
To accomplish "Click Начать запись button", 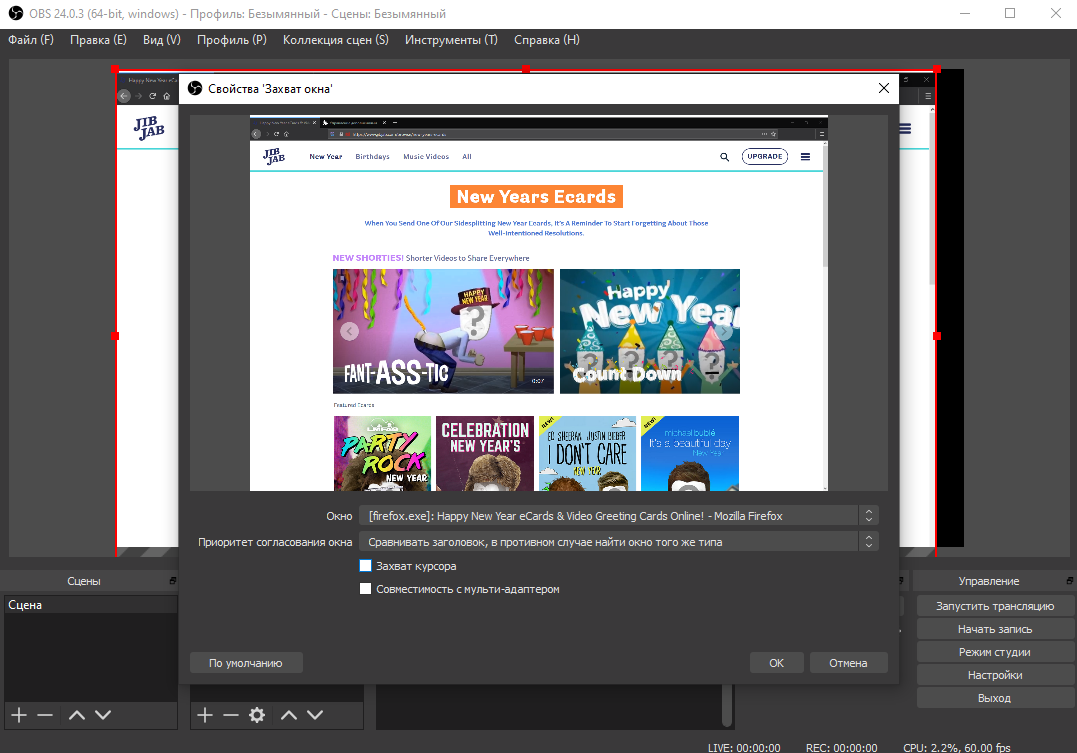I will tap(995, 629).
